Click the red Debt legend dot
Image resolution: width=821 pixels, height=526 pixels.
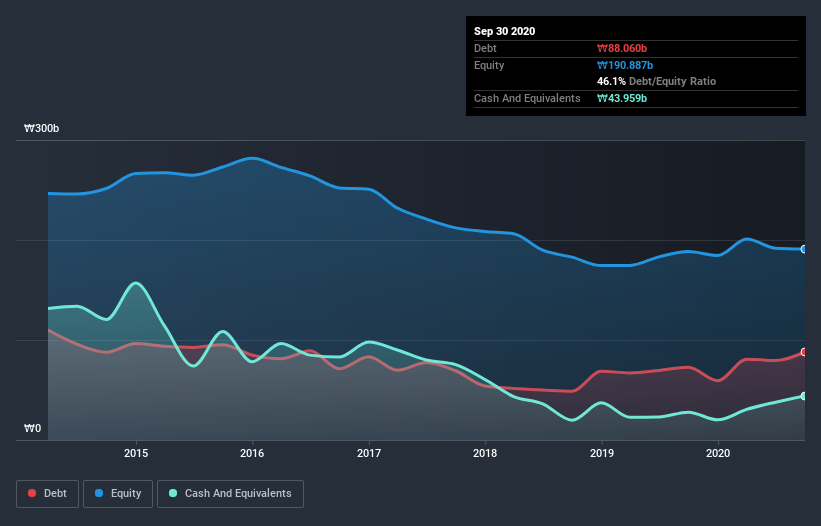coord(32,493)
